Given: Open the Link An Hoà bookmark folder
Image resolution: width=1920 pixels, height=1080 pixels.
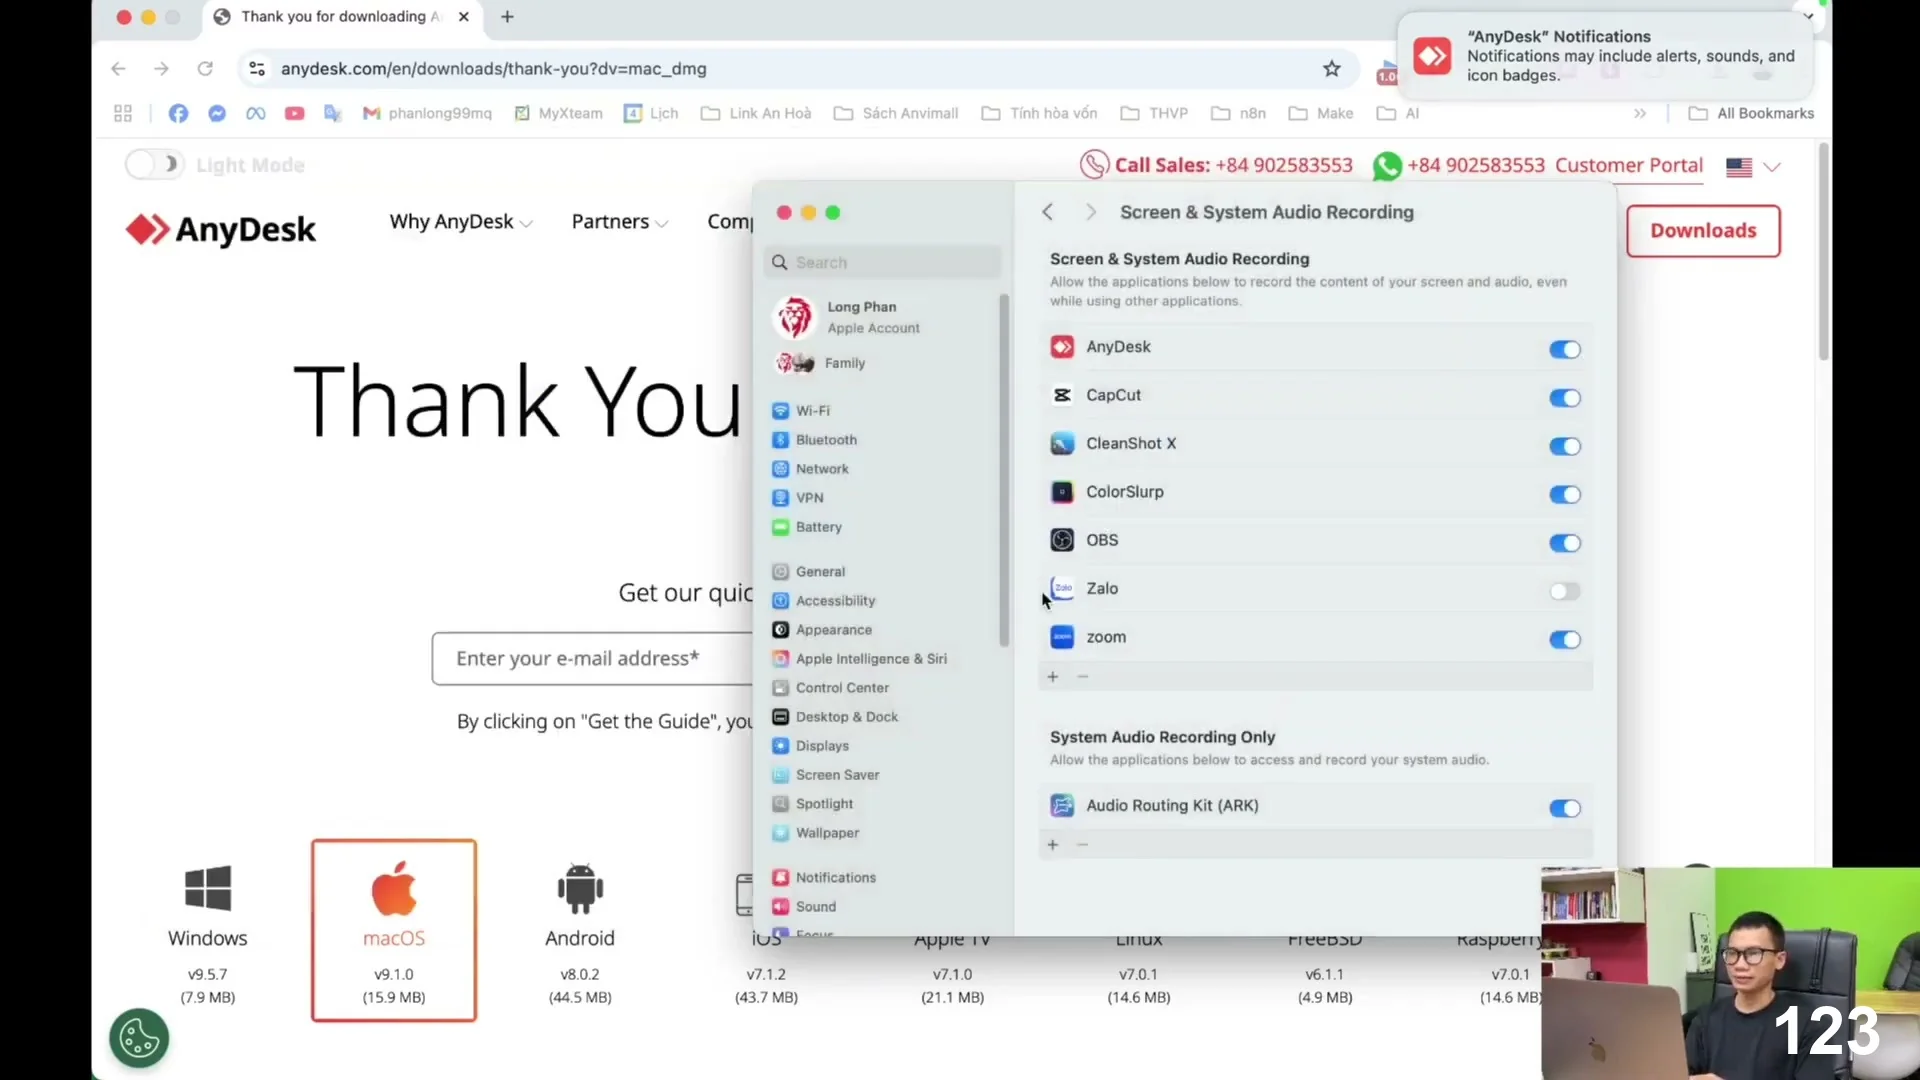Looking at the screenshot, I should point(756,114).
